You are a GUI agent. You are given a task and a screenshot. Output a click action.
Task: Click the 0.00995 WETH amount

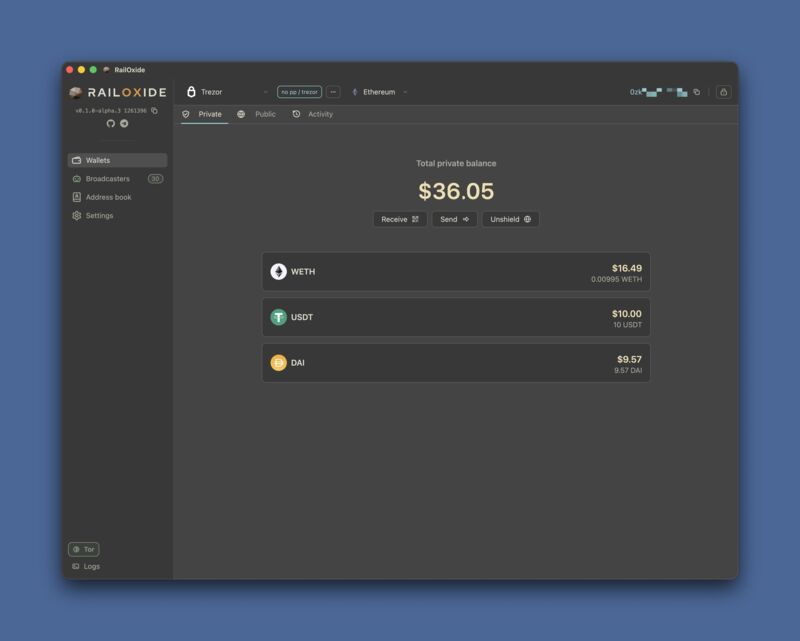pyautogui.click(x=616, y=280)
